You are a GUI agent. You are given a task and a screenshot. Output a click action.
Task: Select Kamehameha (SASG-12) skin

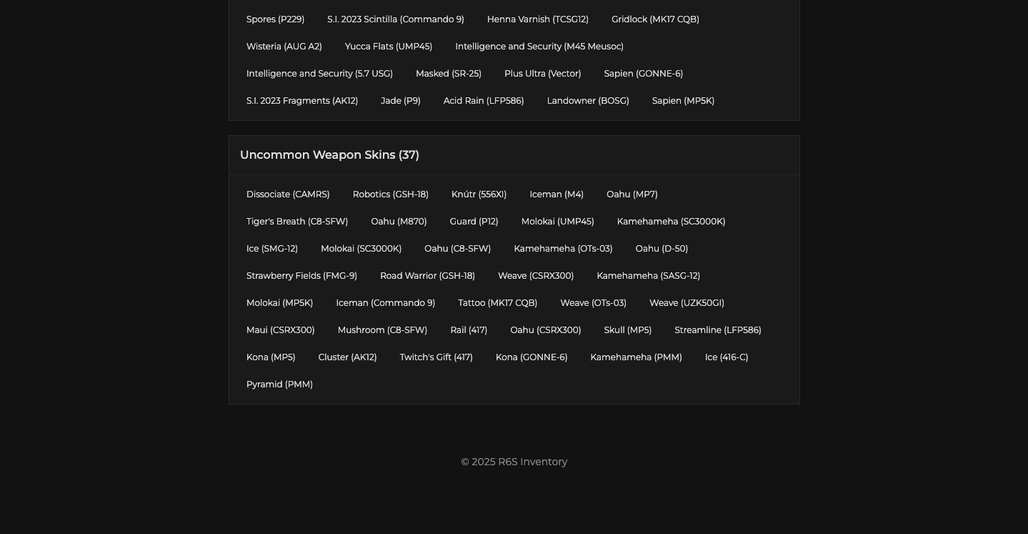coord(648,276)
